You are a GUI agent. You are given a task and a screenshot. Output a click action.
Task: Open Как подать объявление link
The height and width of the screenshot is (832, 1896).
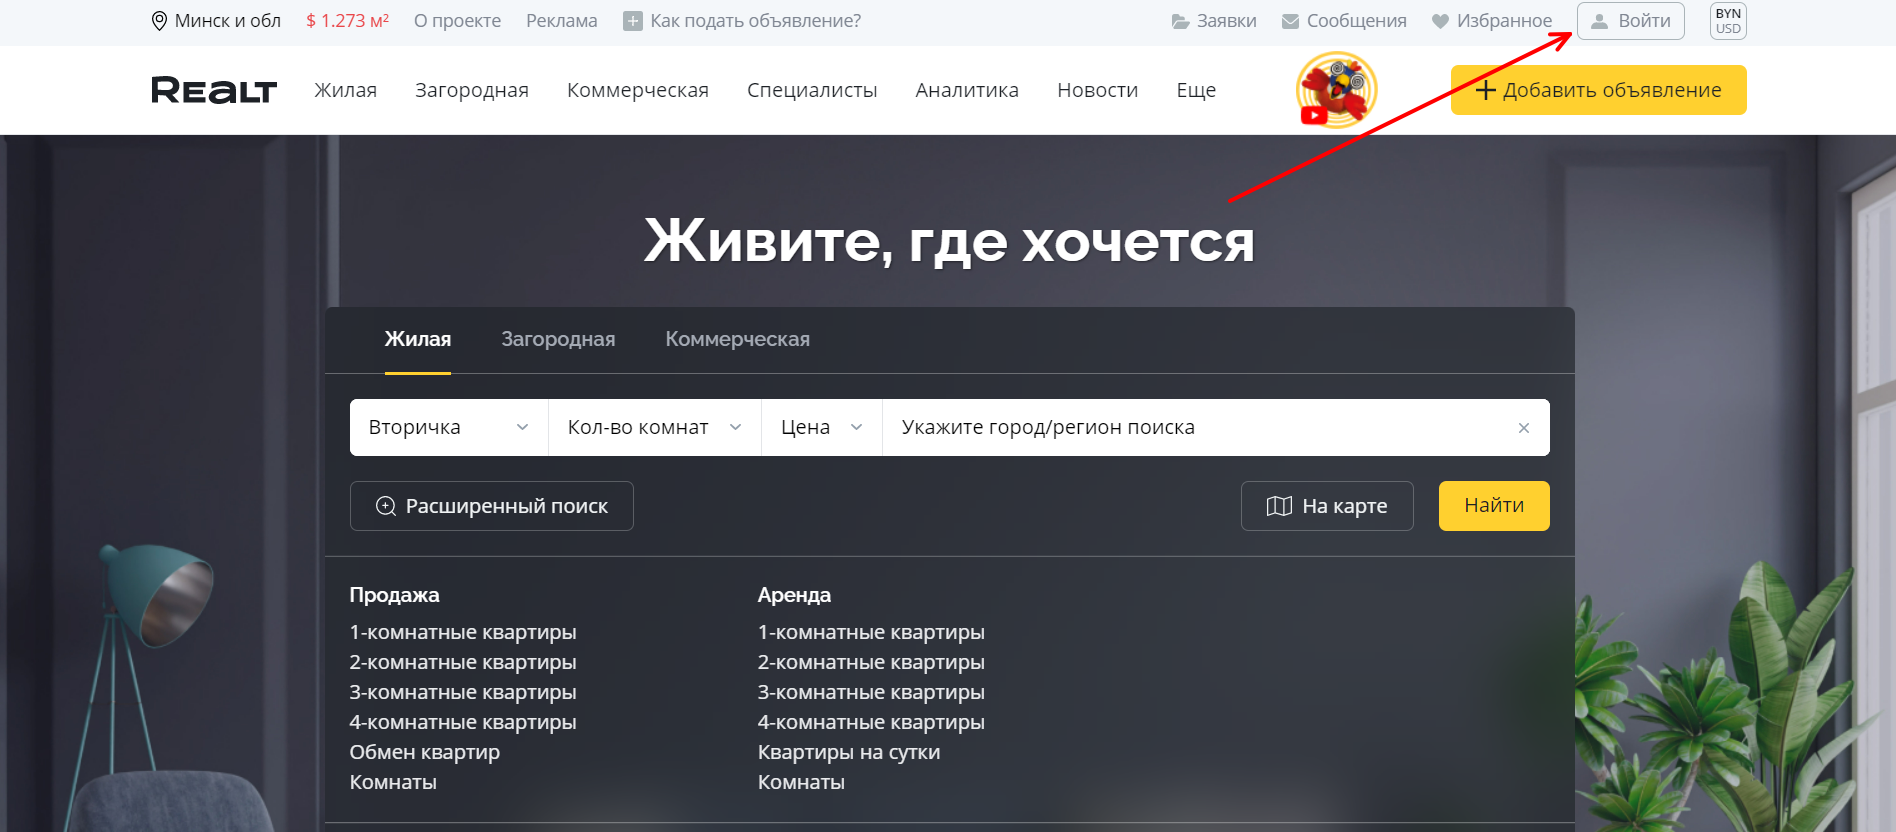coord(742,21)
